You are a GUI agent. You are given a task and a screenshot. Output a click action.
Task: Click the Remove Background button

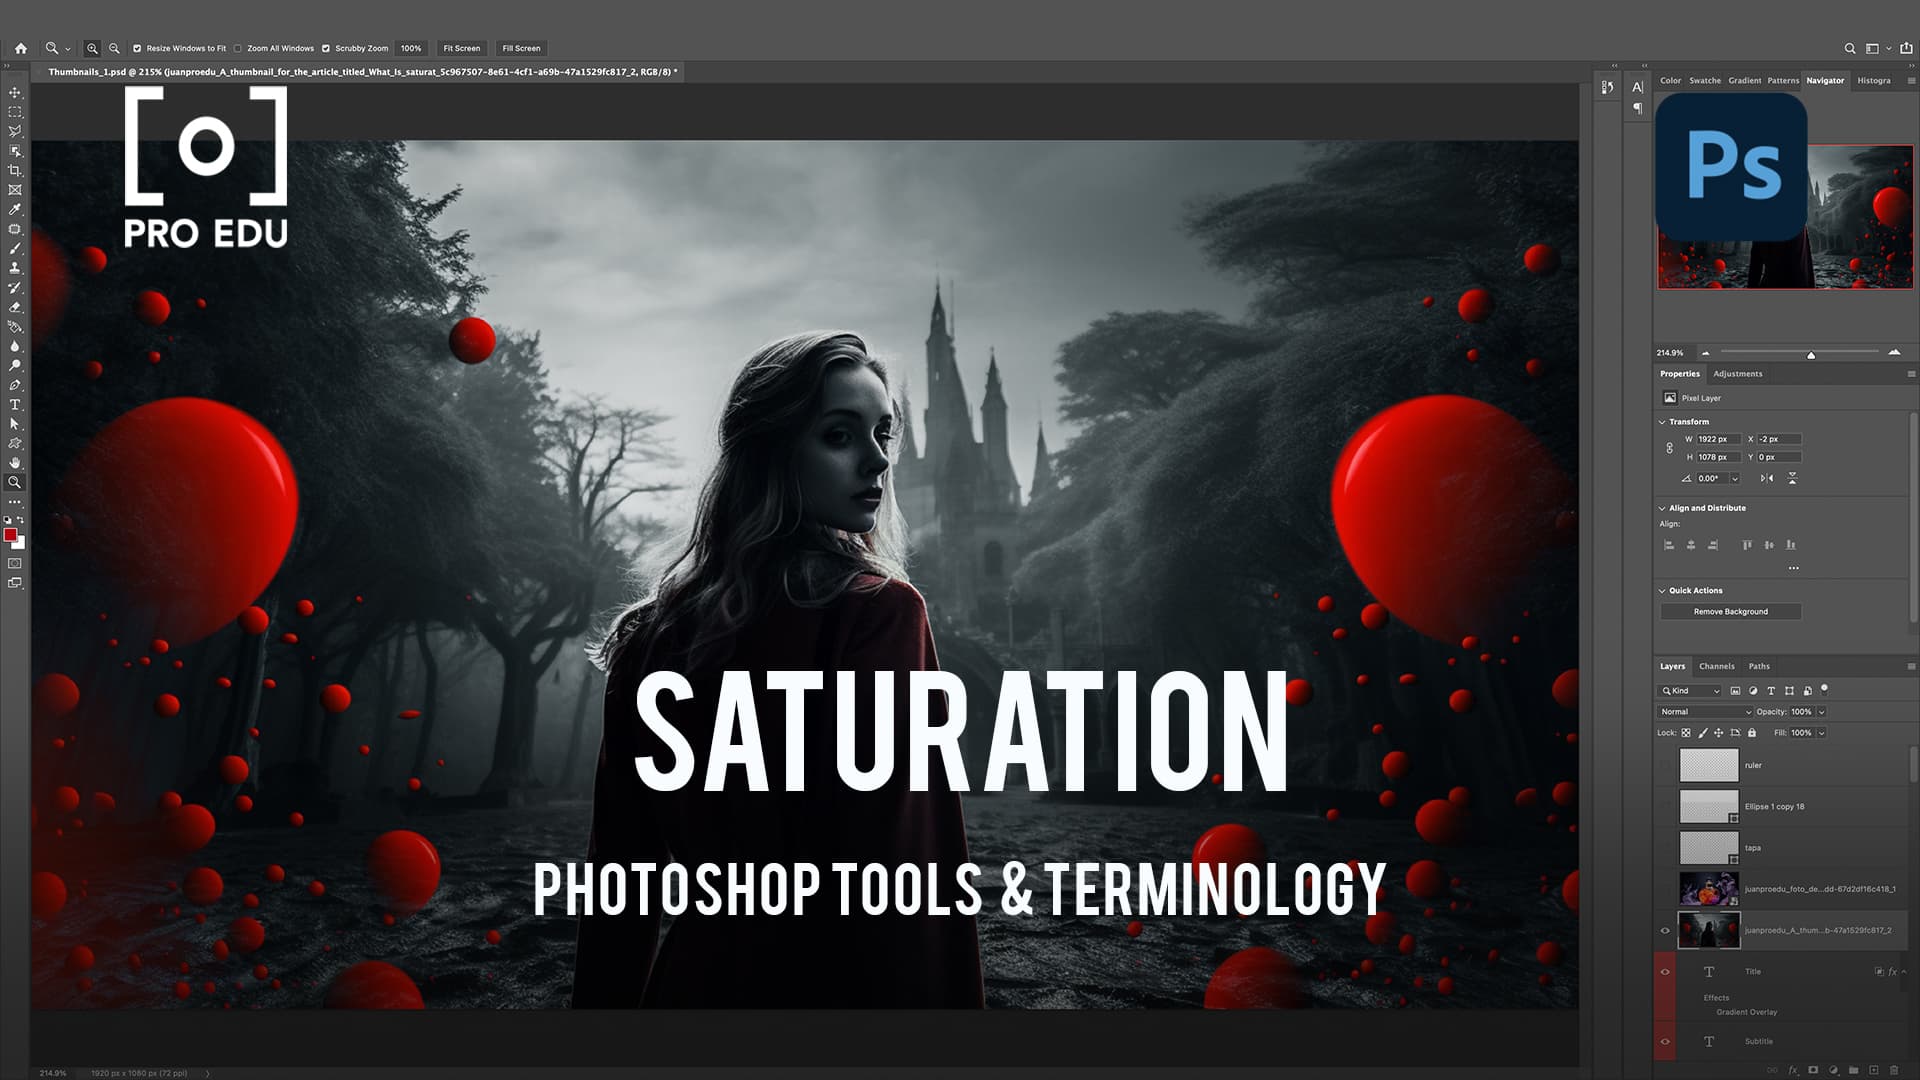[1733, 611]
